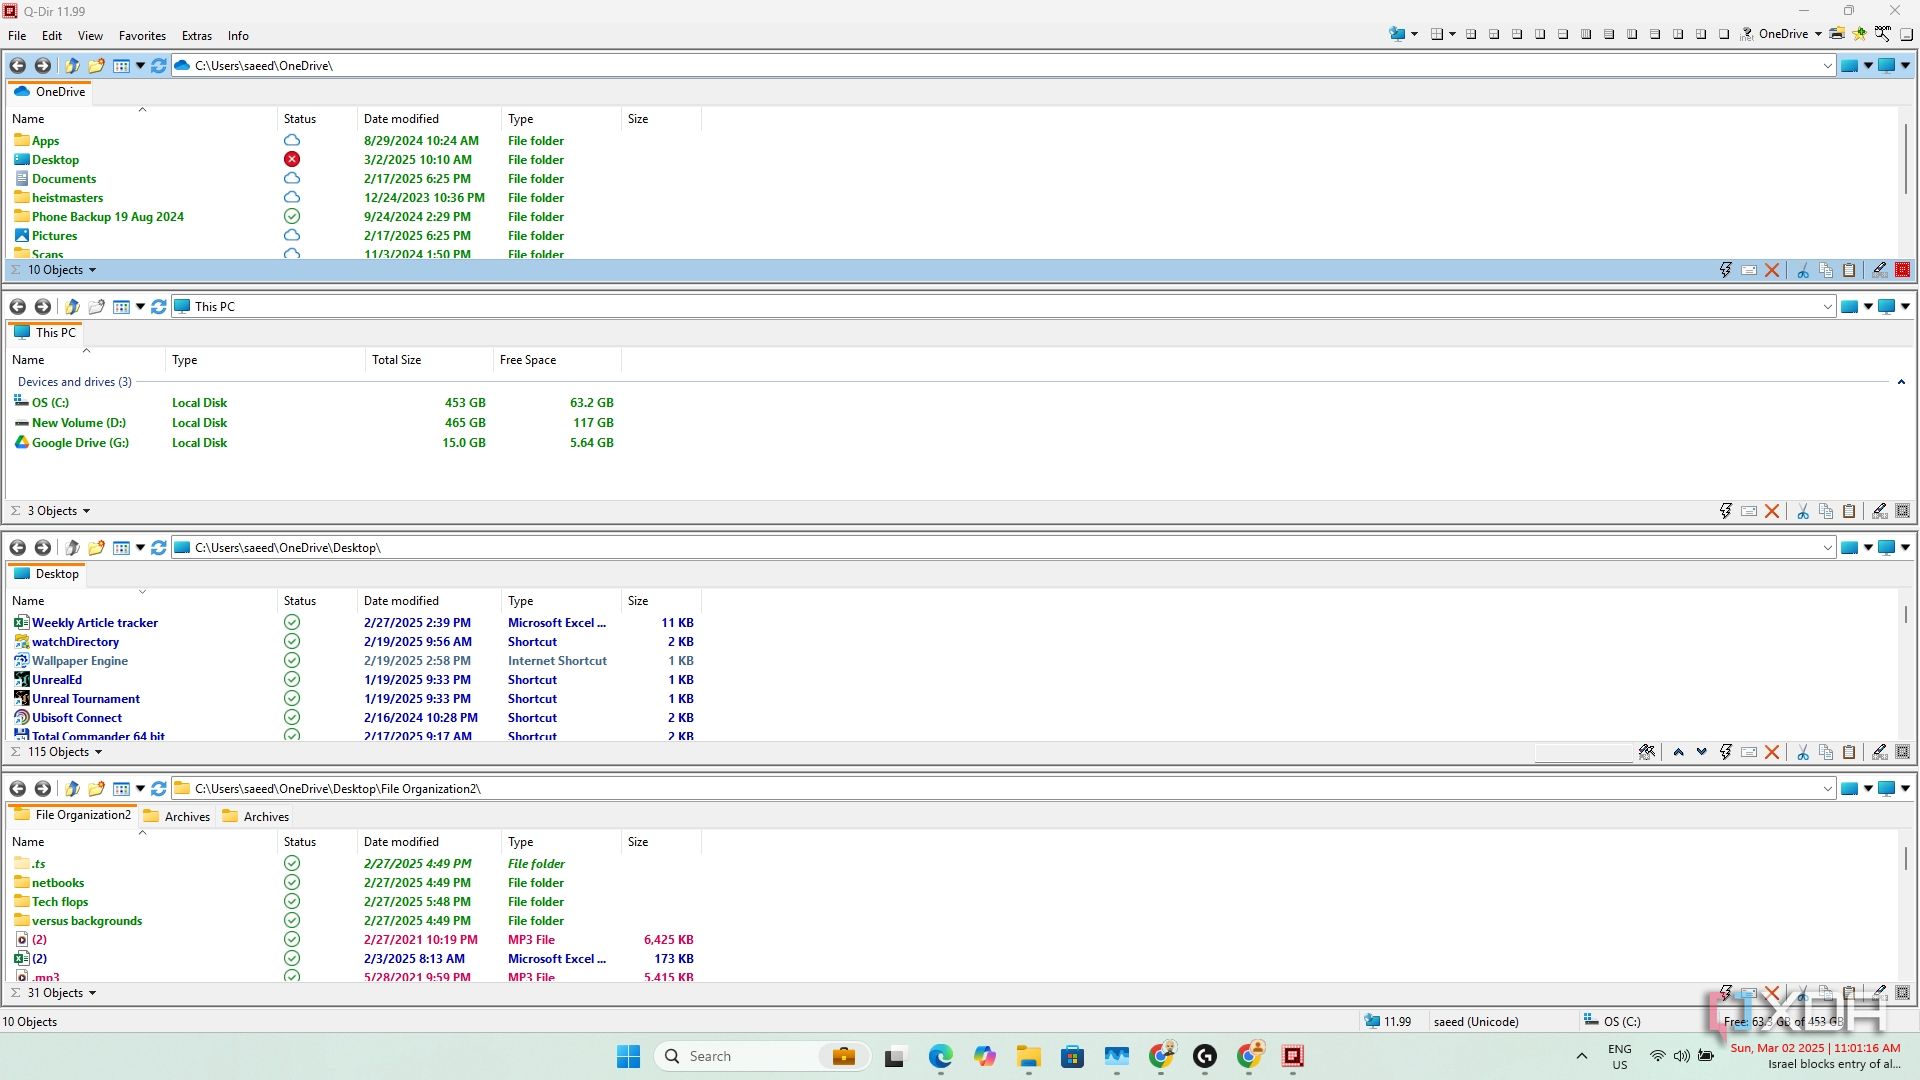Create new folder in File Organization2 pane
Viewport: 1920px width, 1080px height.
pyautogui.click(x=96, y=789)
